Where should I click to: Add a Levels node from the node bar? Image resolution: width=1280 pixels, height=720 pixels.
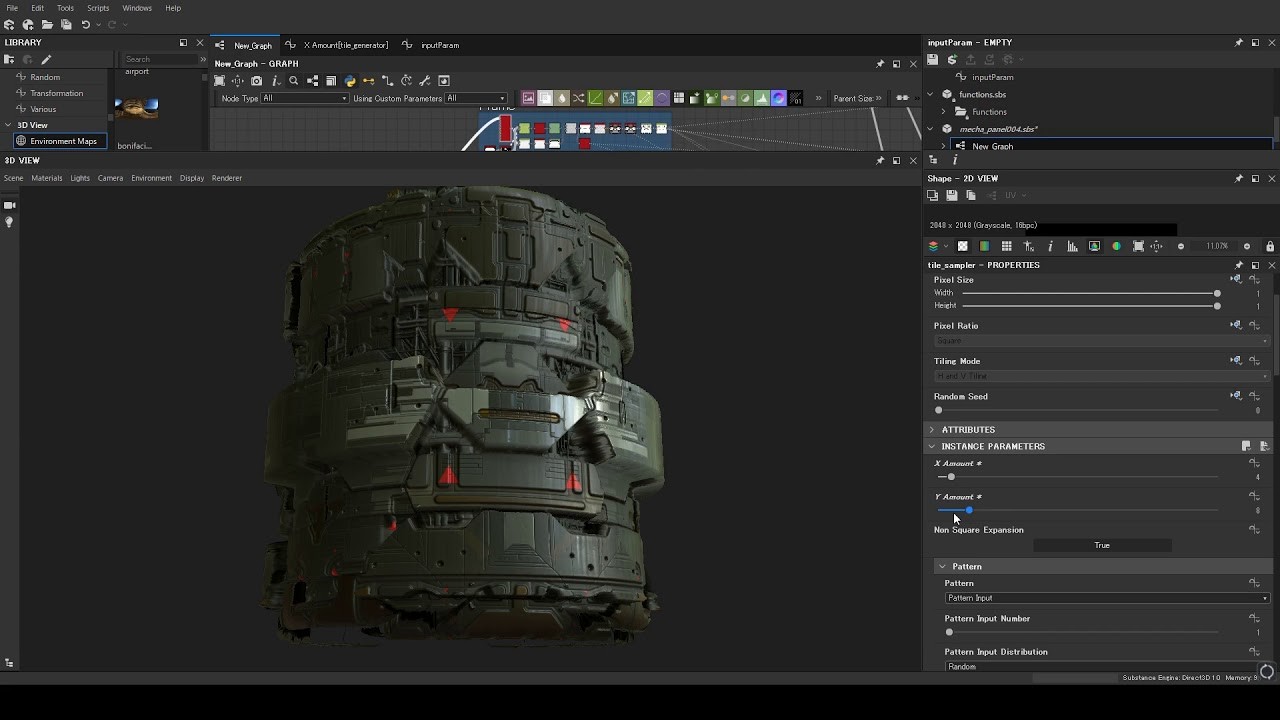(x=761, y=98)
